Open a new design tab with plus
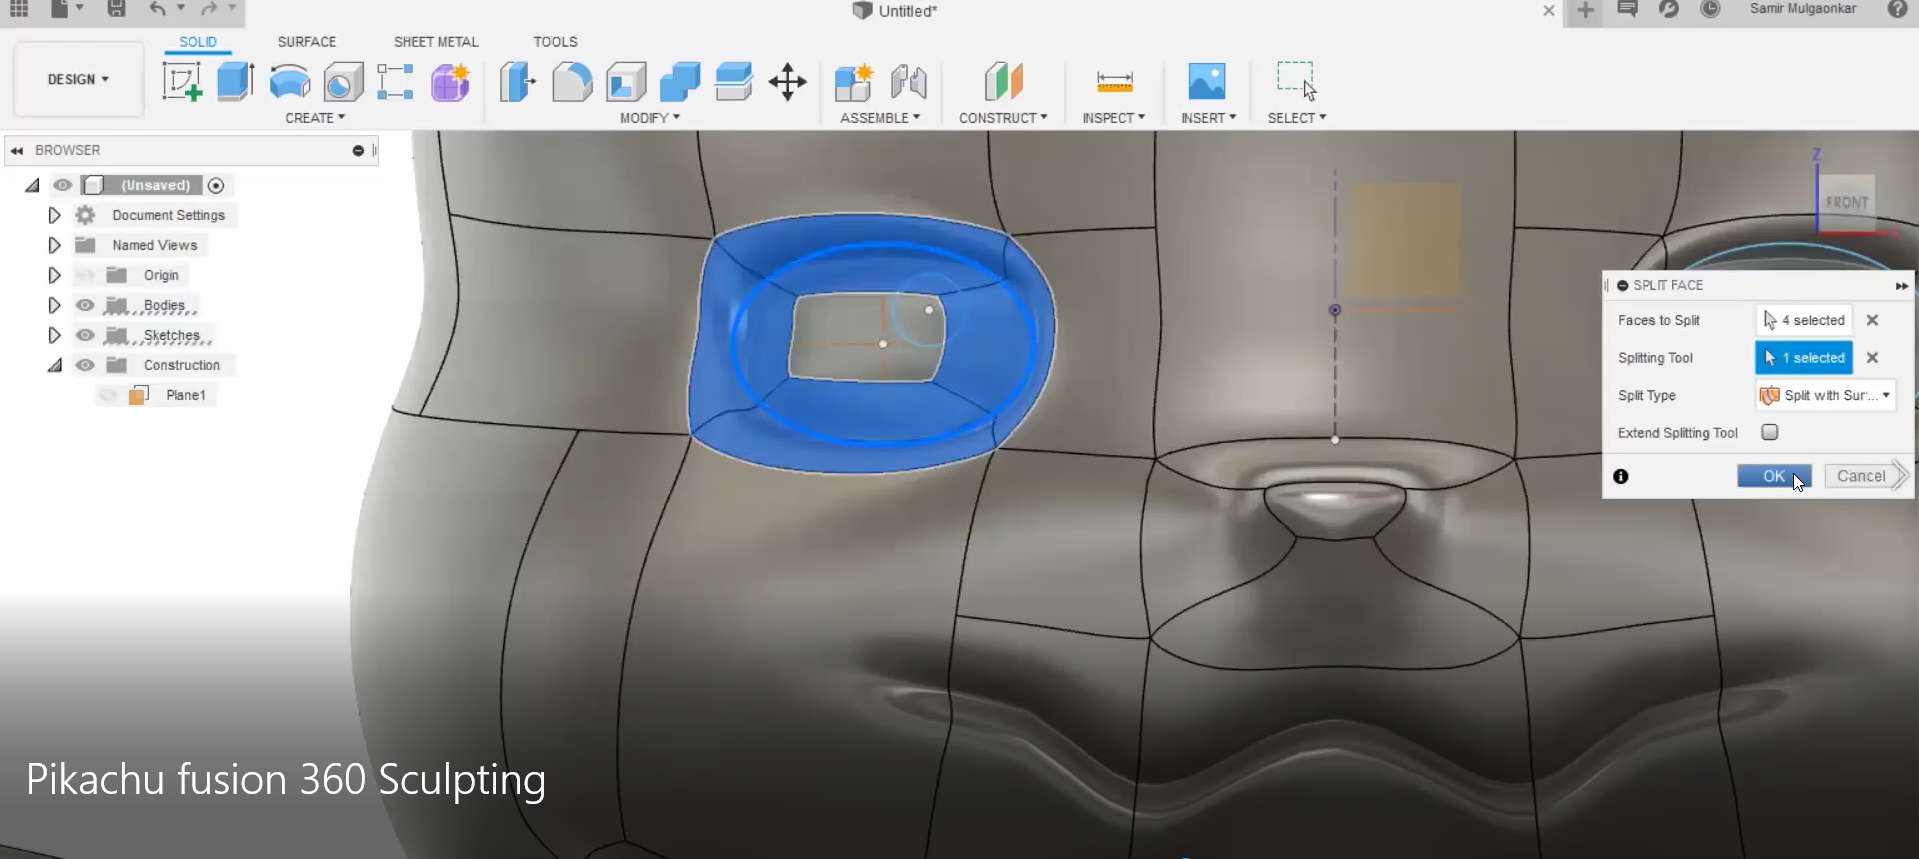The image size is (1919, 859). coord(1586,10)
